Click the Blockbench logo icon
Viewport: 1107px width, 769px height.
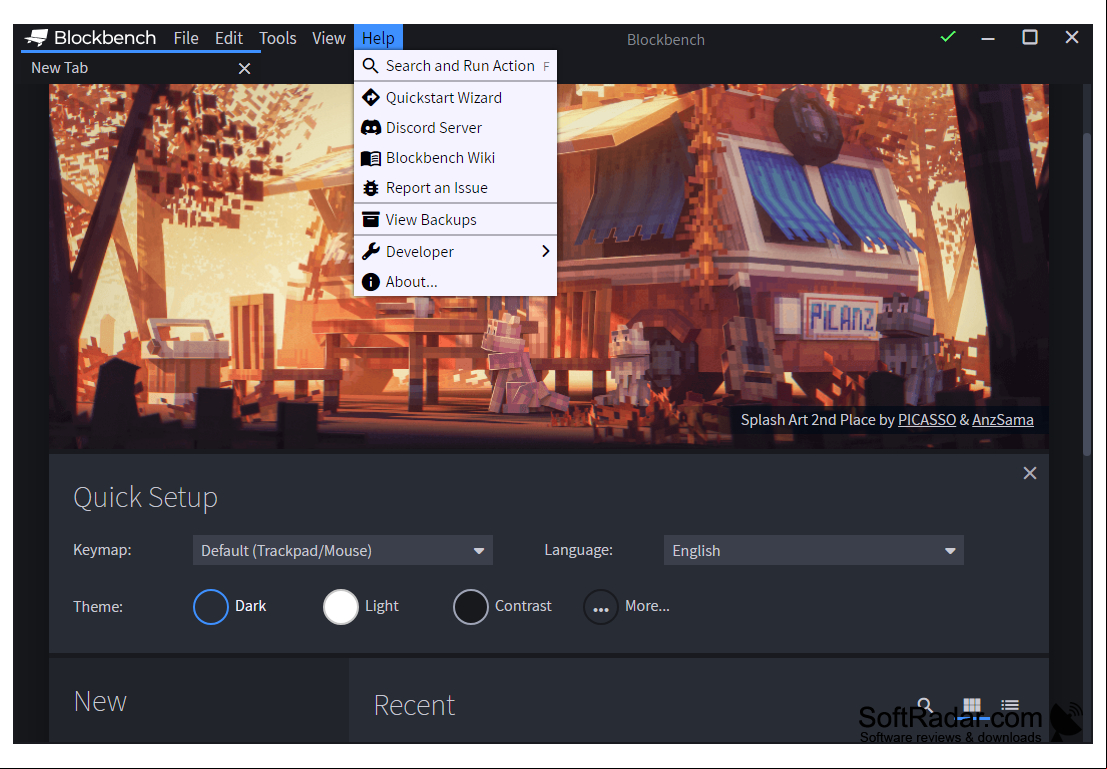[x=36, y=37]
